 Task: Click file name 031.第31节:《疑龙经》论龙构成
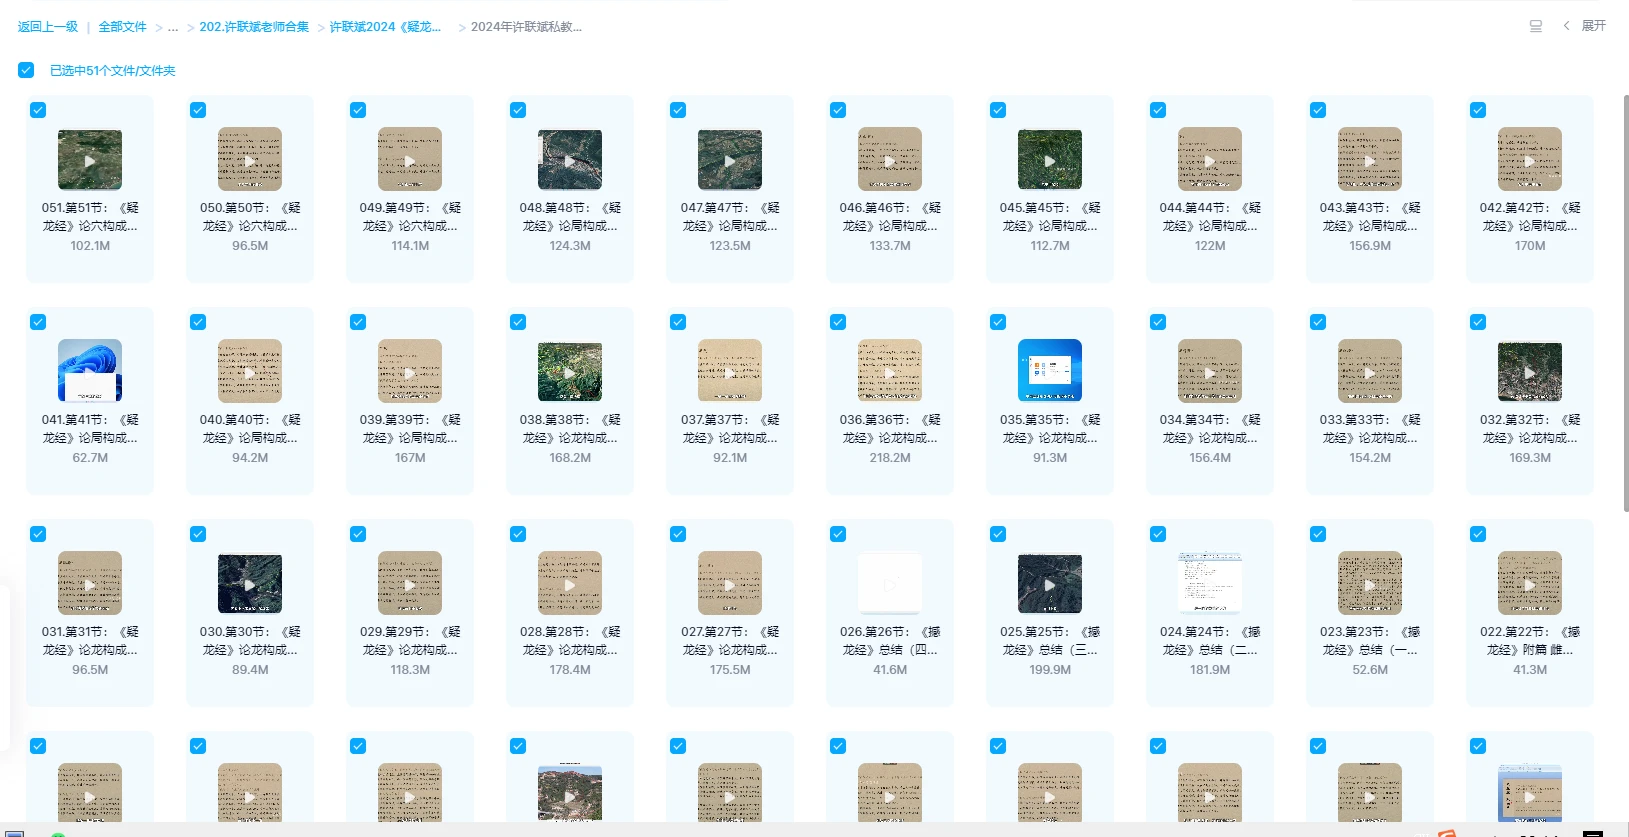90,641
